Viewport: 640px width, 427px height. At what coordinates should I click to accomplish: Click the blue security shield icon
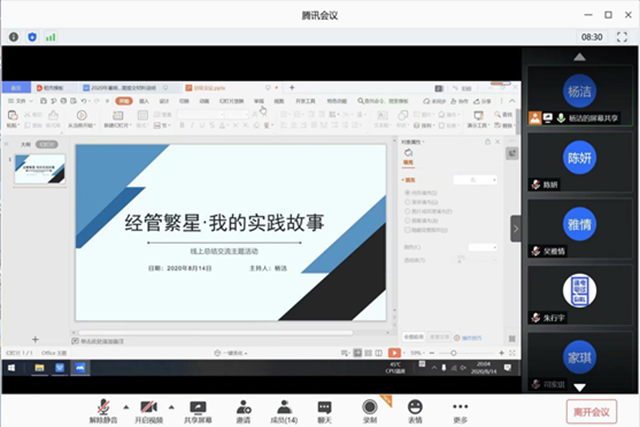(x=31, y=36)
